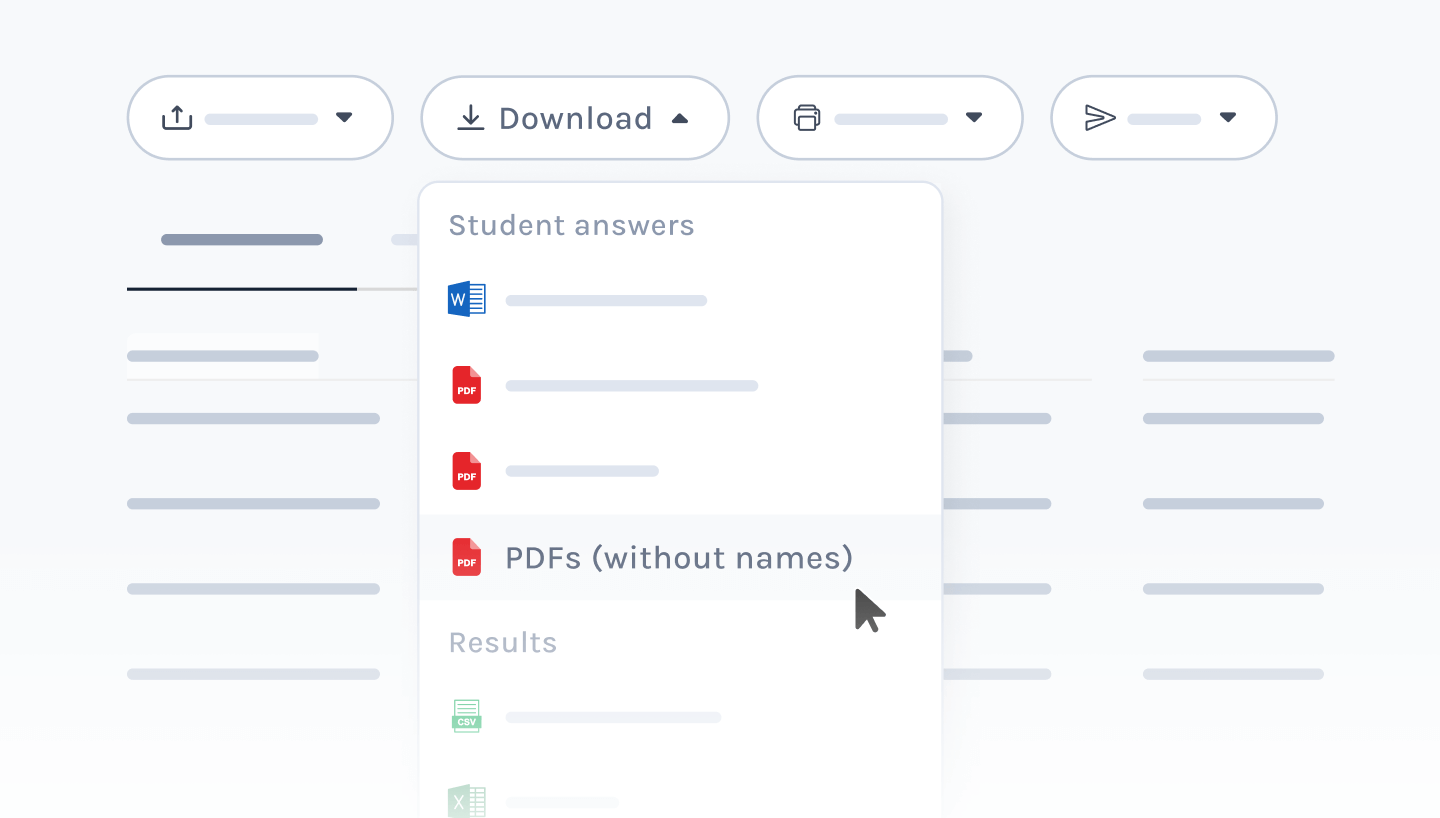The image size is (1440, 818).
Task: Click the PDF icon directly below the Word icon
Action: [467, 385]
